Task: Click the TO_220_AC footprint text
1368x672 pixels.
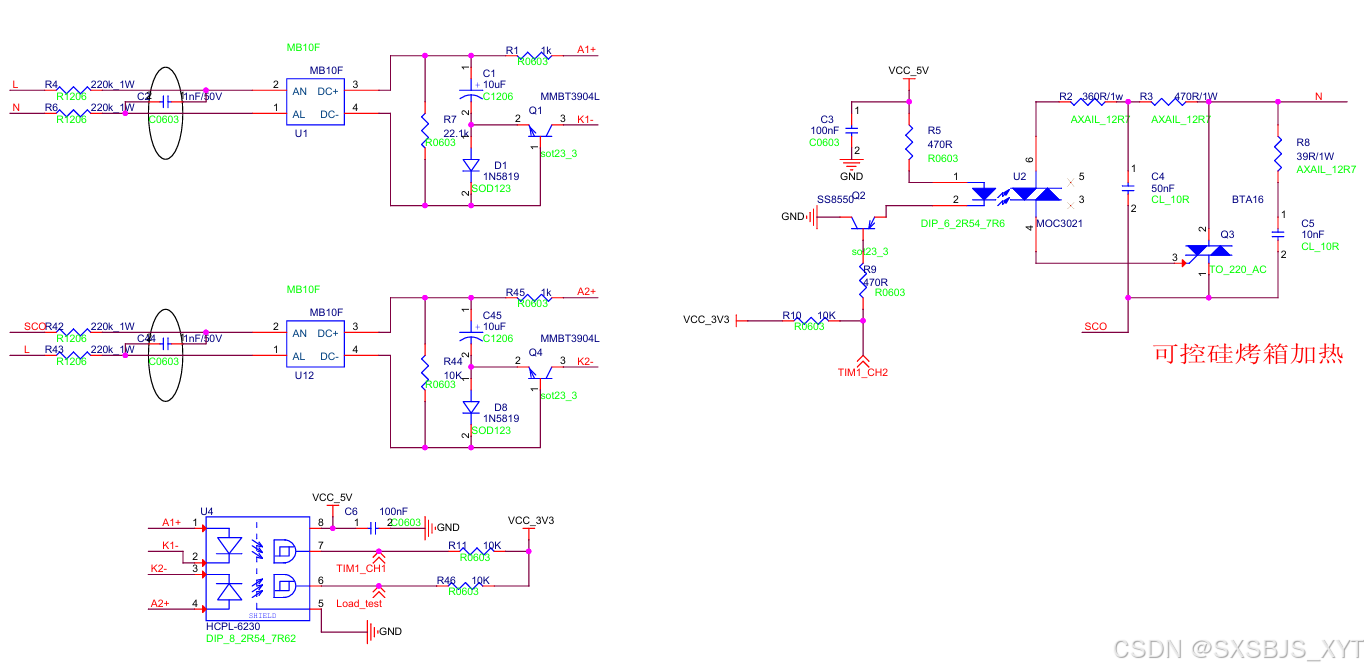Action: coord(1239,270)
